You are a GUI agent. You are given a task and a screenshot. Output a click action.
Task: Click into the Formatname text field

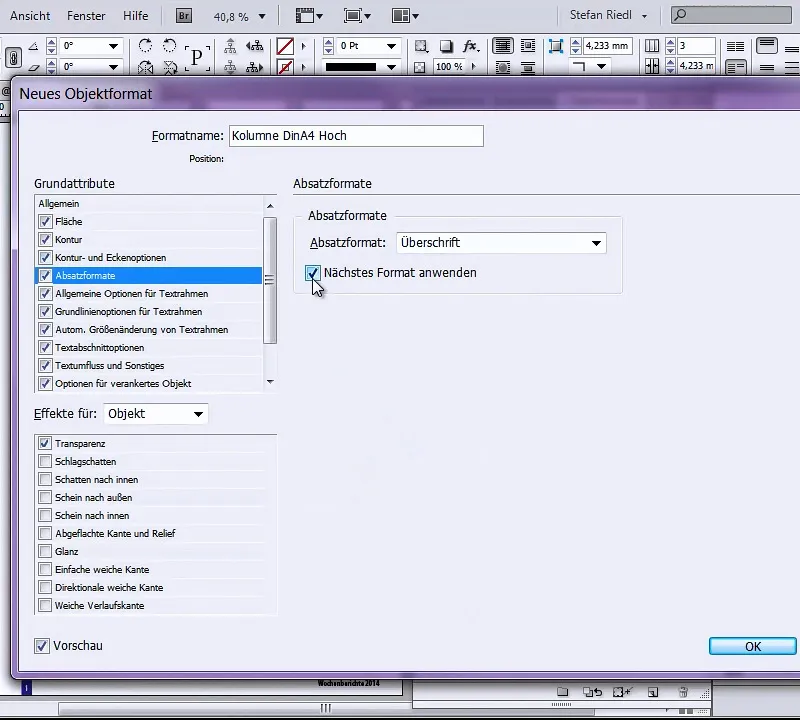(x=356, y=136)
